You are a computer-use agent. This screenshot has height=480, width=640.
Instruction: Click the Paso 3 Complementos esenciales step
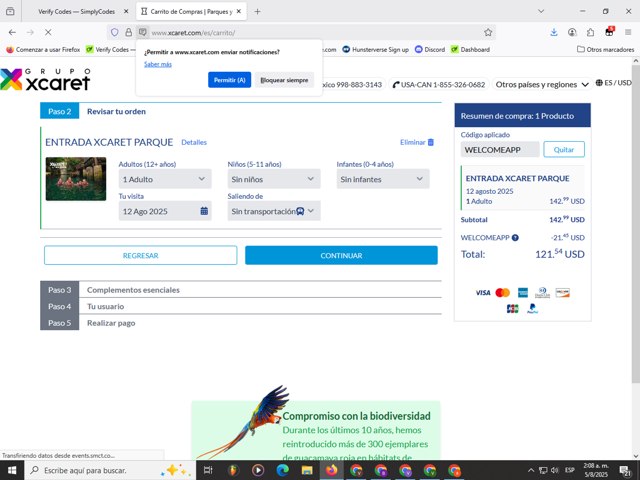point(241,290)
